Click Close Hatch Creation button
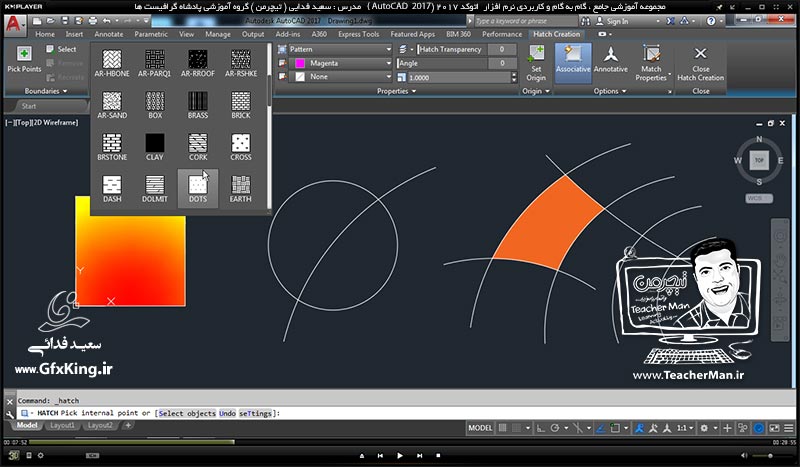 point(701,63)
